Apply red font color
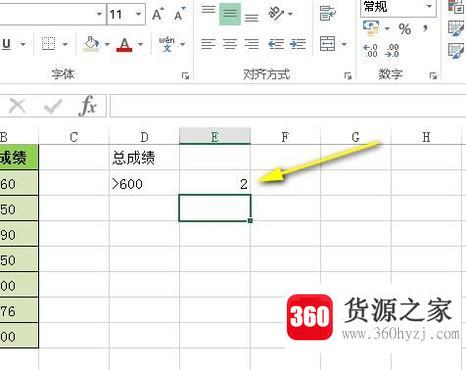Image resolution: width=466 pixels, height=370 pixels. [124, 44]
